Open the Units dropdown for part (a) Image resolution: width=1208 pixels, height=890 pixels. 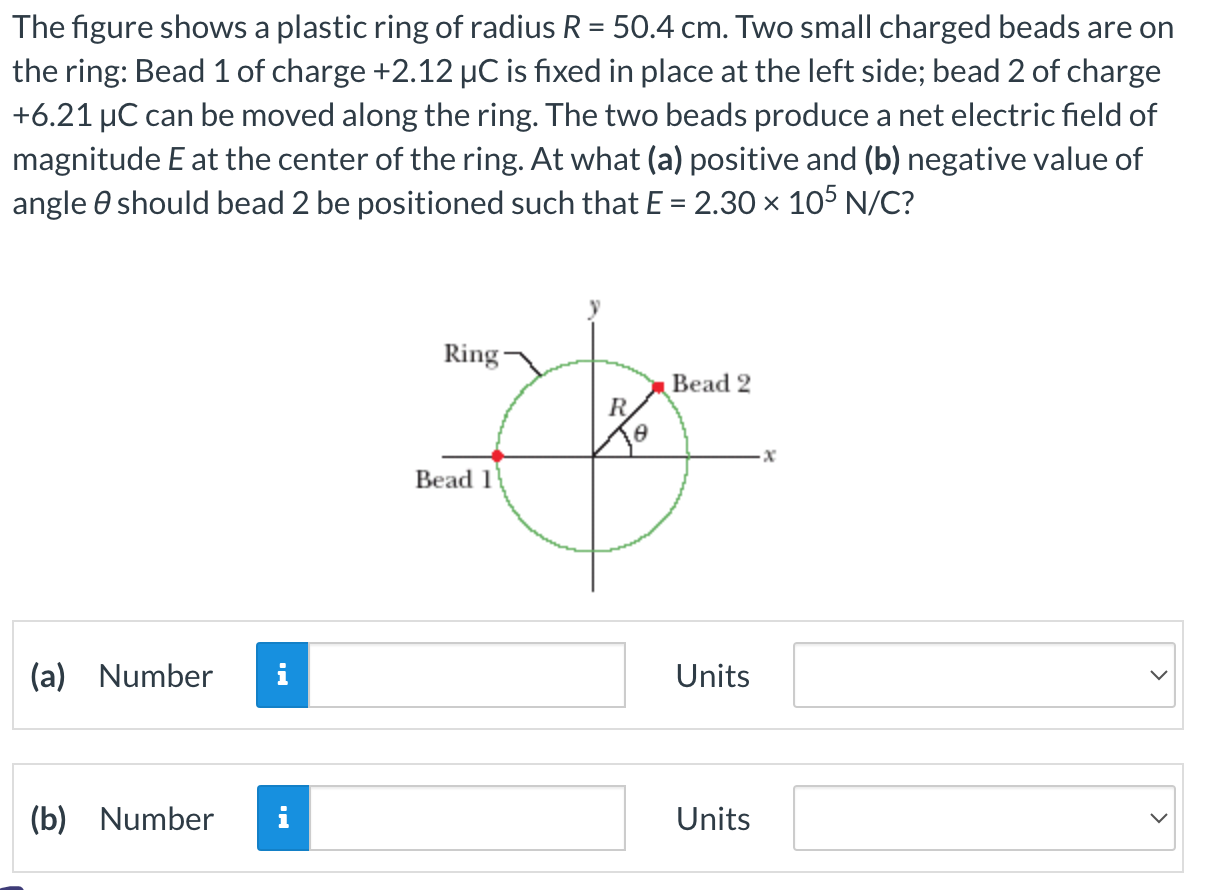pos(984,676)
